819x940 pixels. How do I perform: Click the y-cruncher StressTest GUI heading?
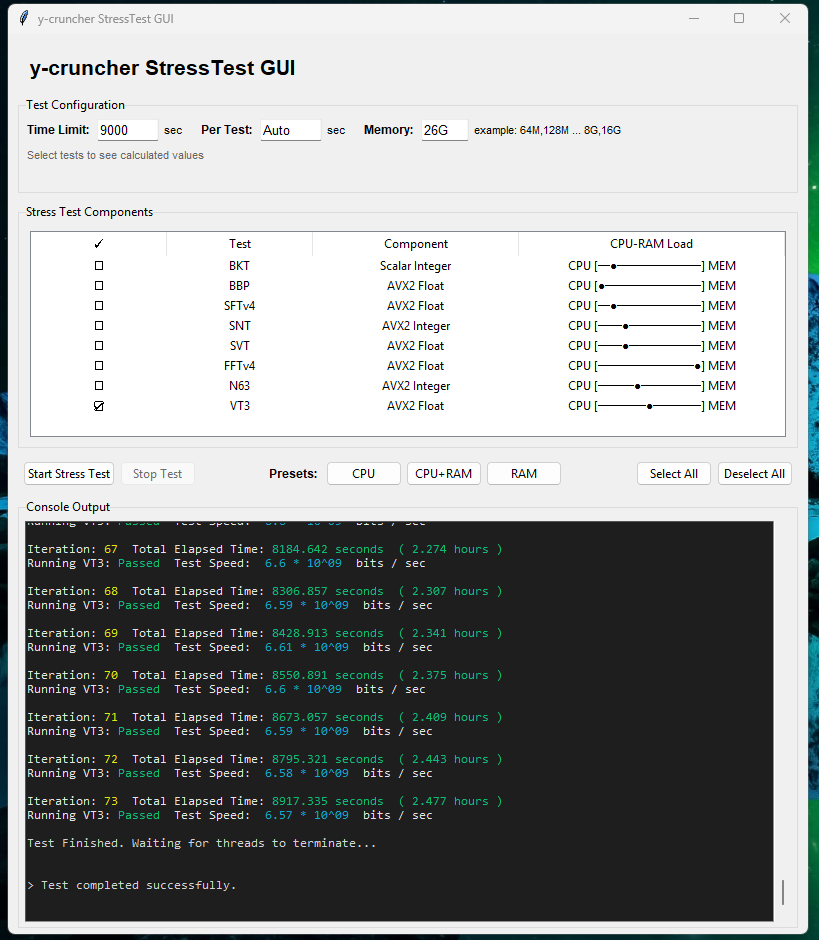click(162, 68)
